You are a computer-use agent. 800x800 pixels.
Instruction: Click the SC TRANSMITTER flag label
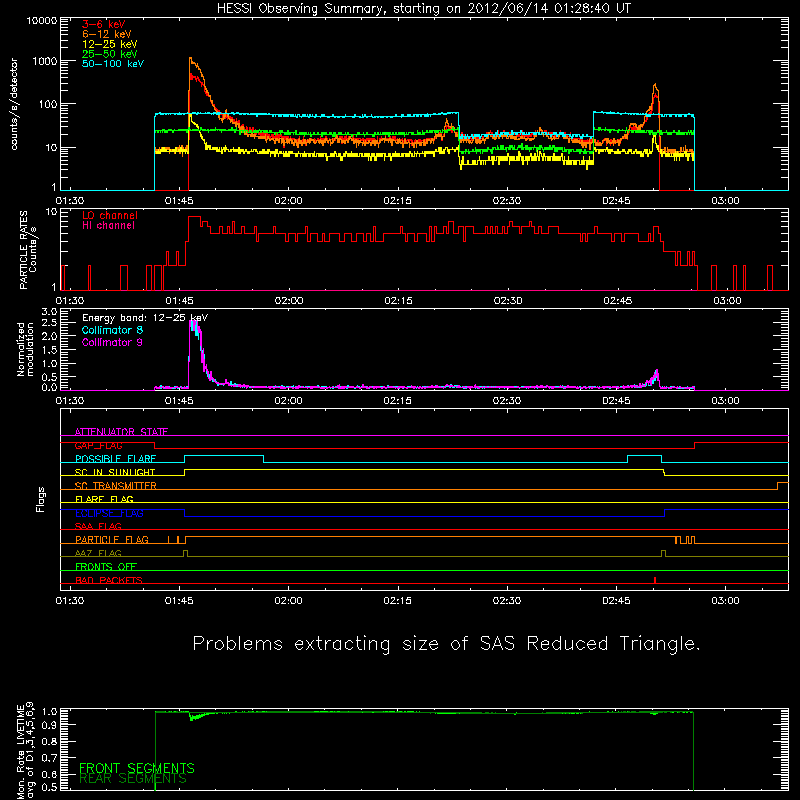coord(116,486)
